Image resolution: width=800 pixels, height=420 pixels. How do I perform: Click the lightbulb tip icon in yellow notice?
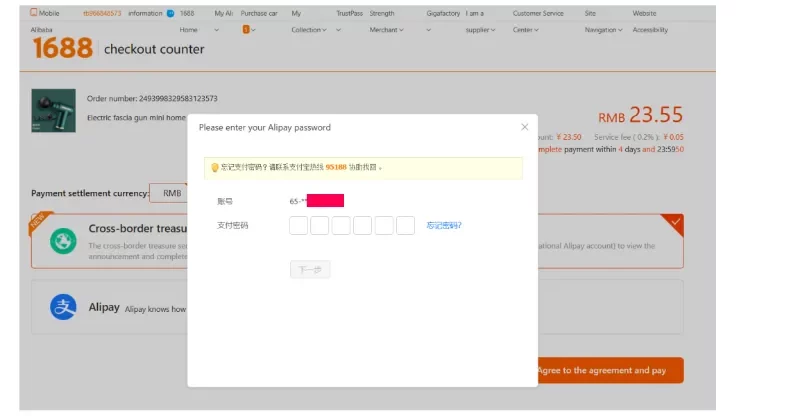click(214, 167)
